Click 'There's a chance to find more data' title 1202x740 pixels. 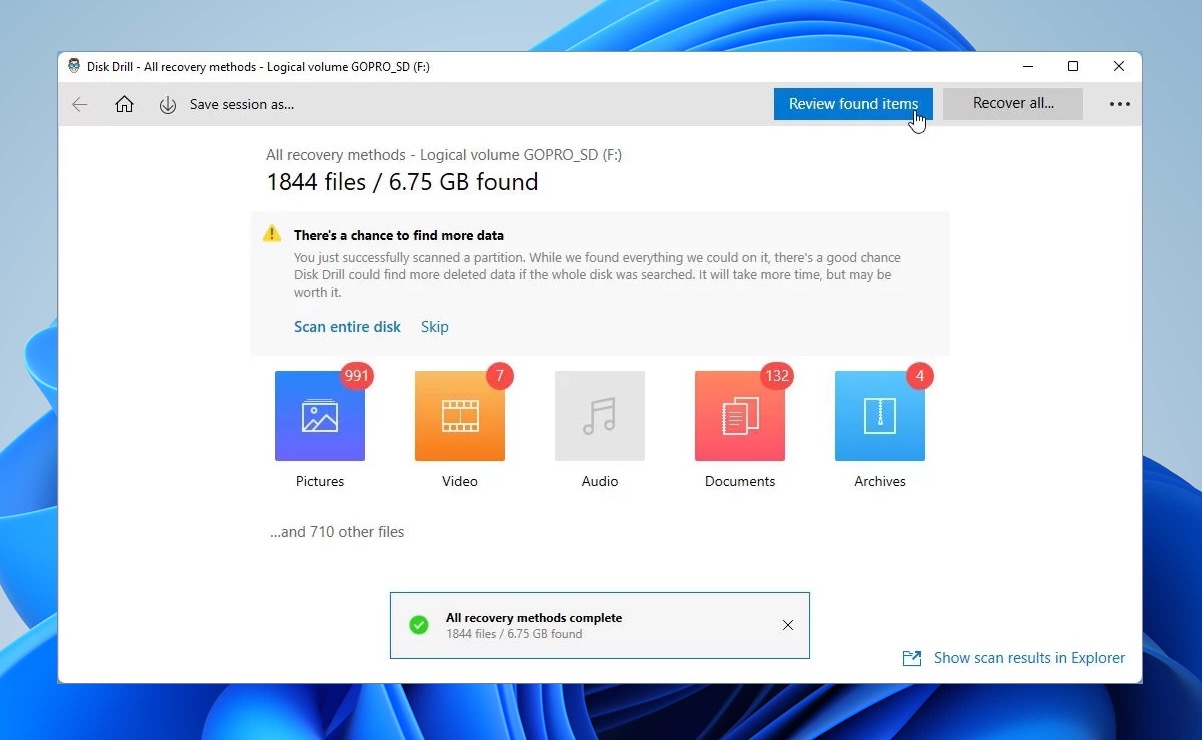tap(399, 236)
